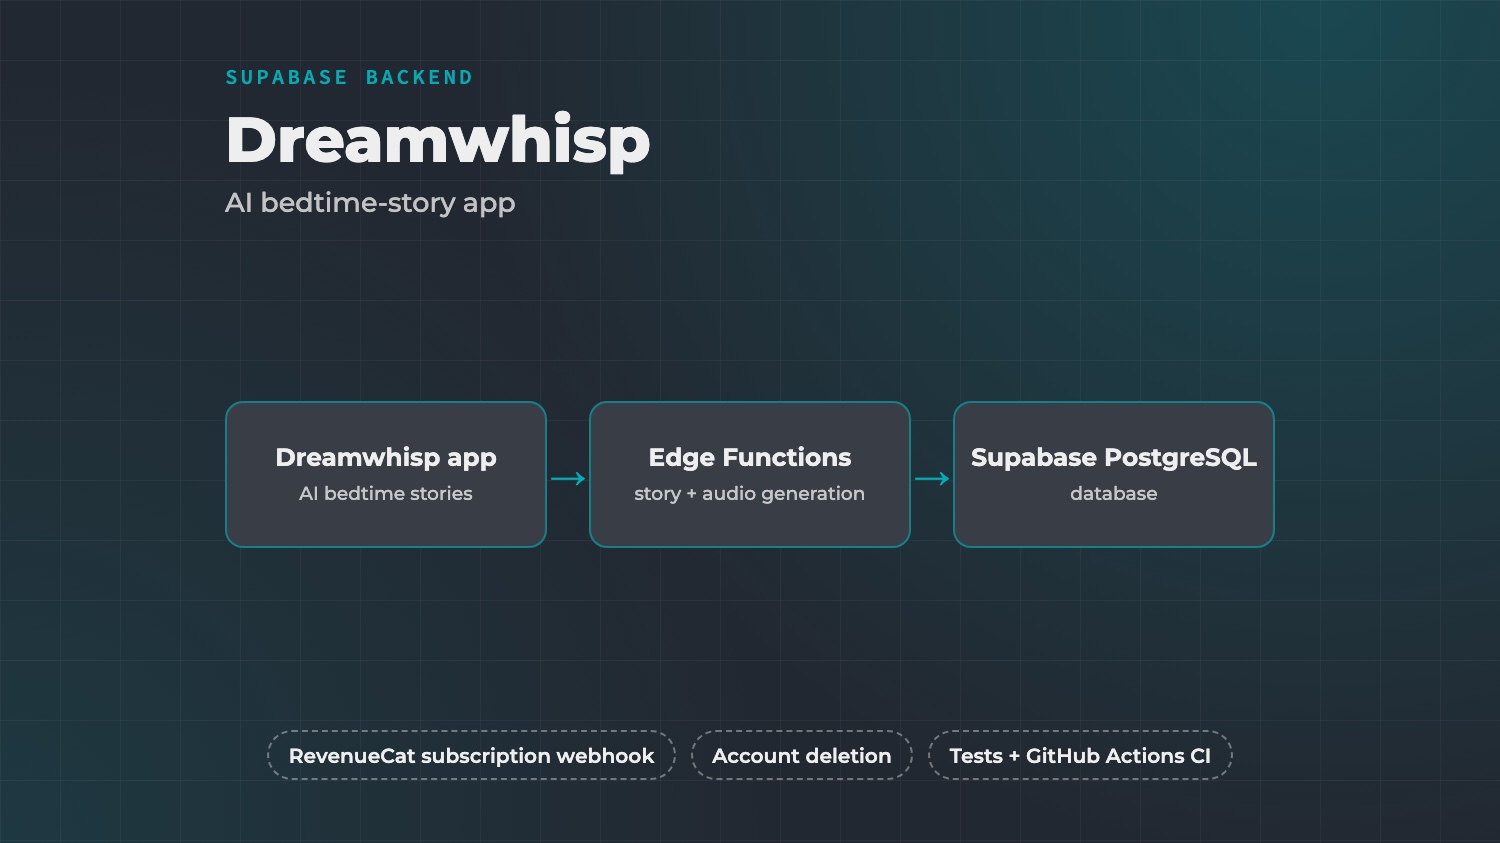Click the Supabase PostgreSQL box
The height and width of the screenshot is (843, 1500).
pyautogui.click(x=1114, y=475)
